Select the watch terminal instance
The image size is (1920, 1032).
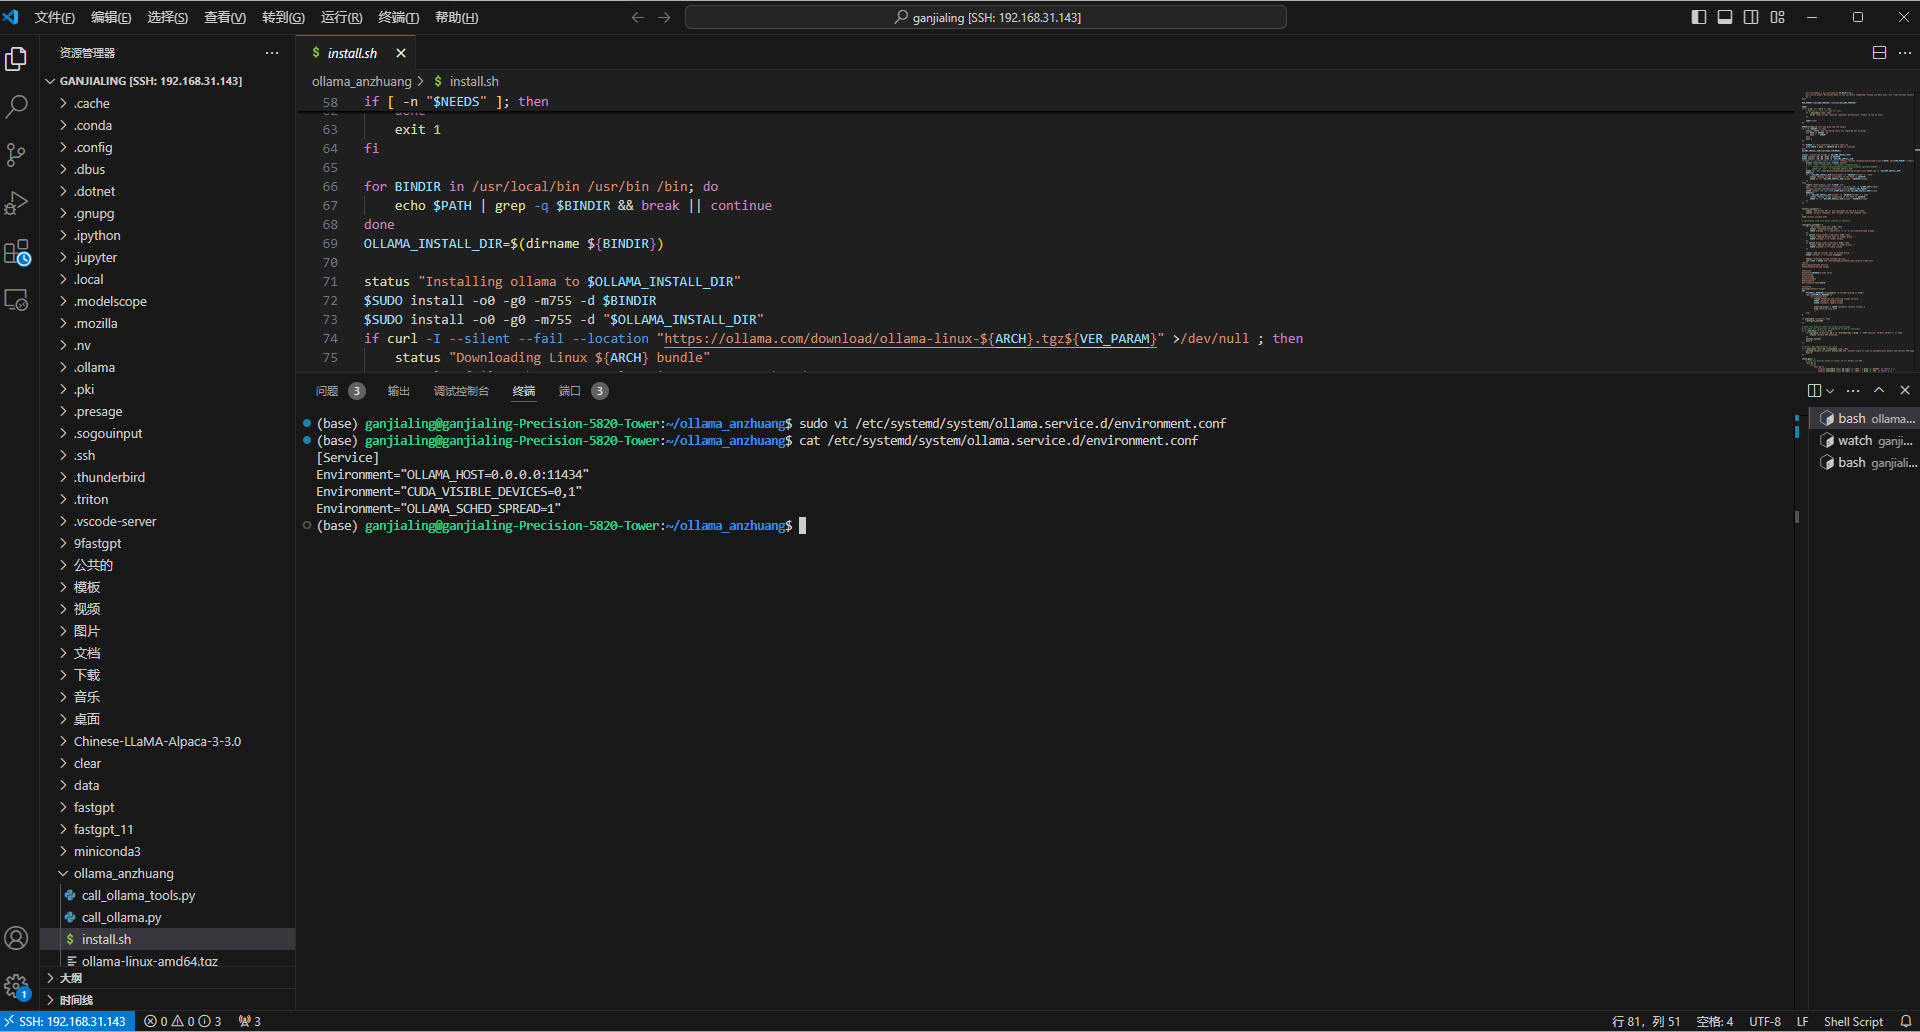tap(1866, 440)
